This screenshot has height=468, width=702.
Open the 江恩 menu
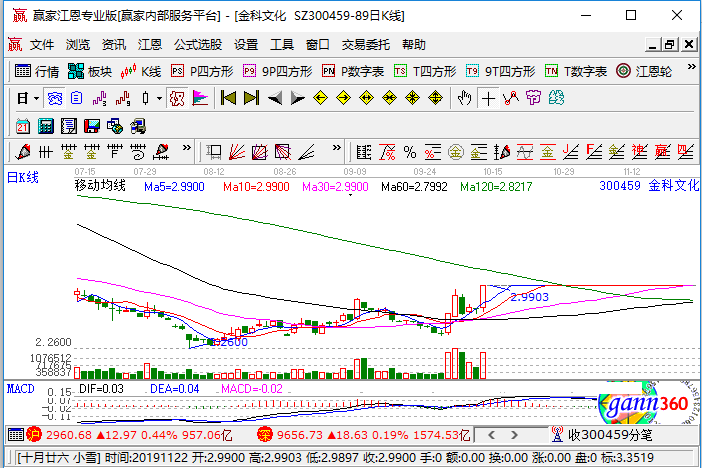[x=150, y=45]
